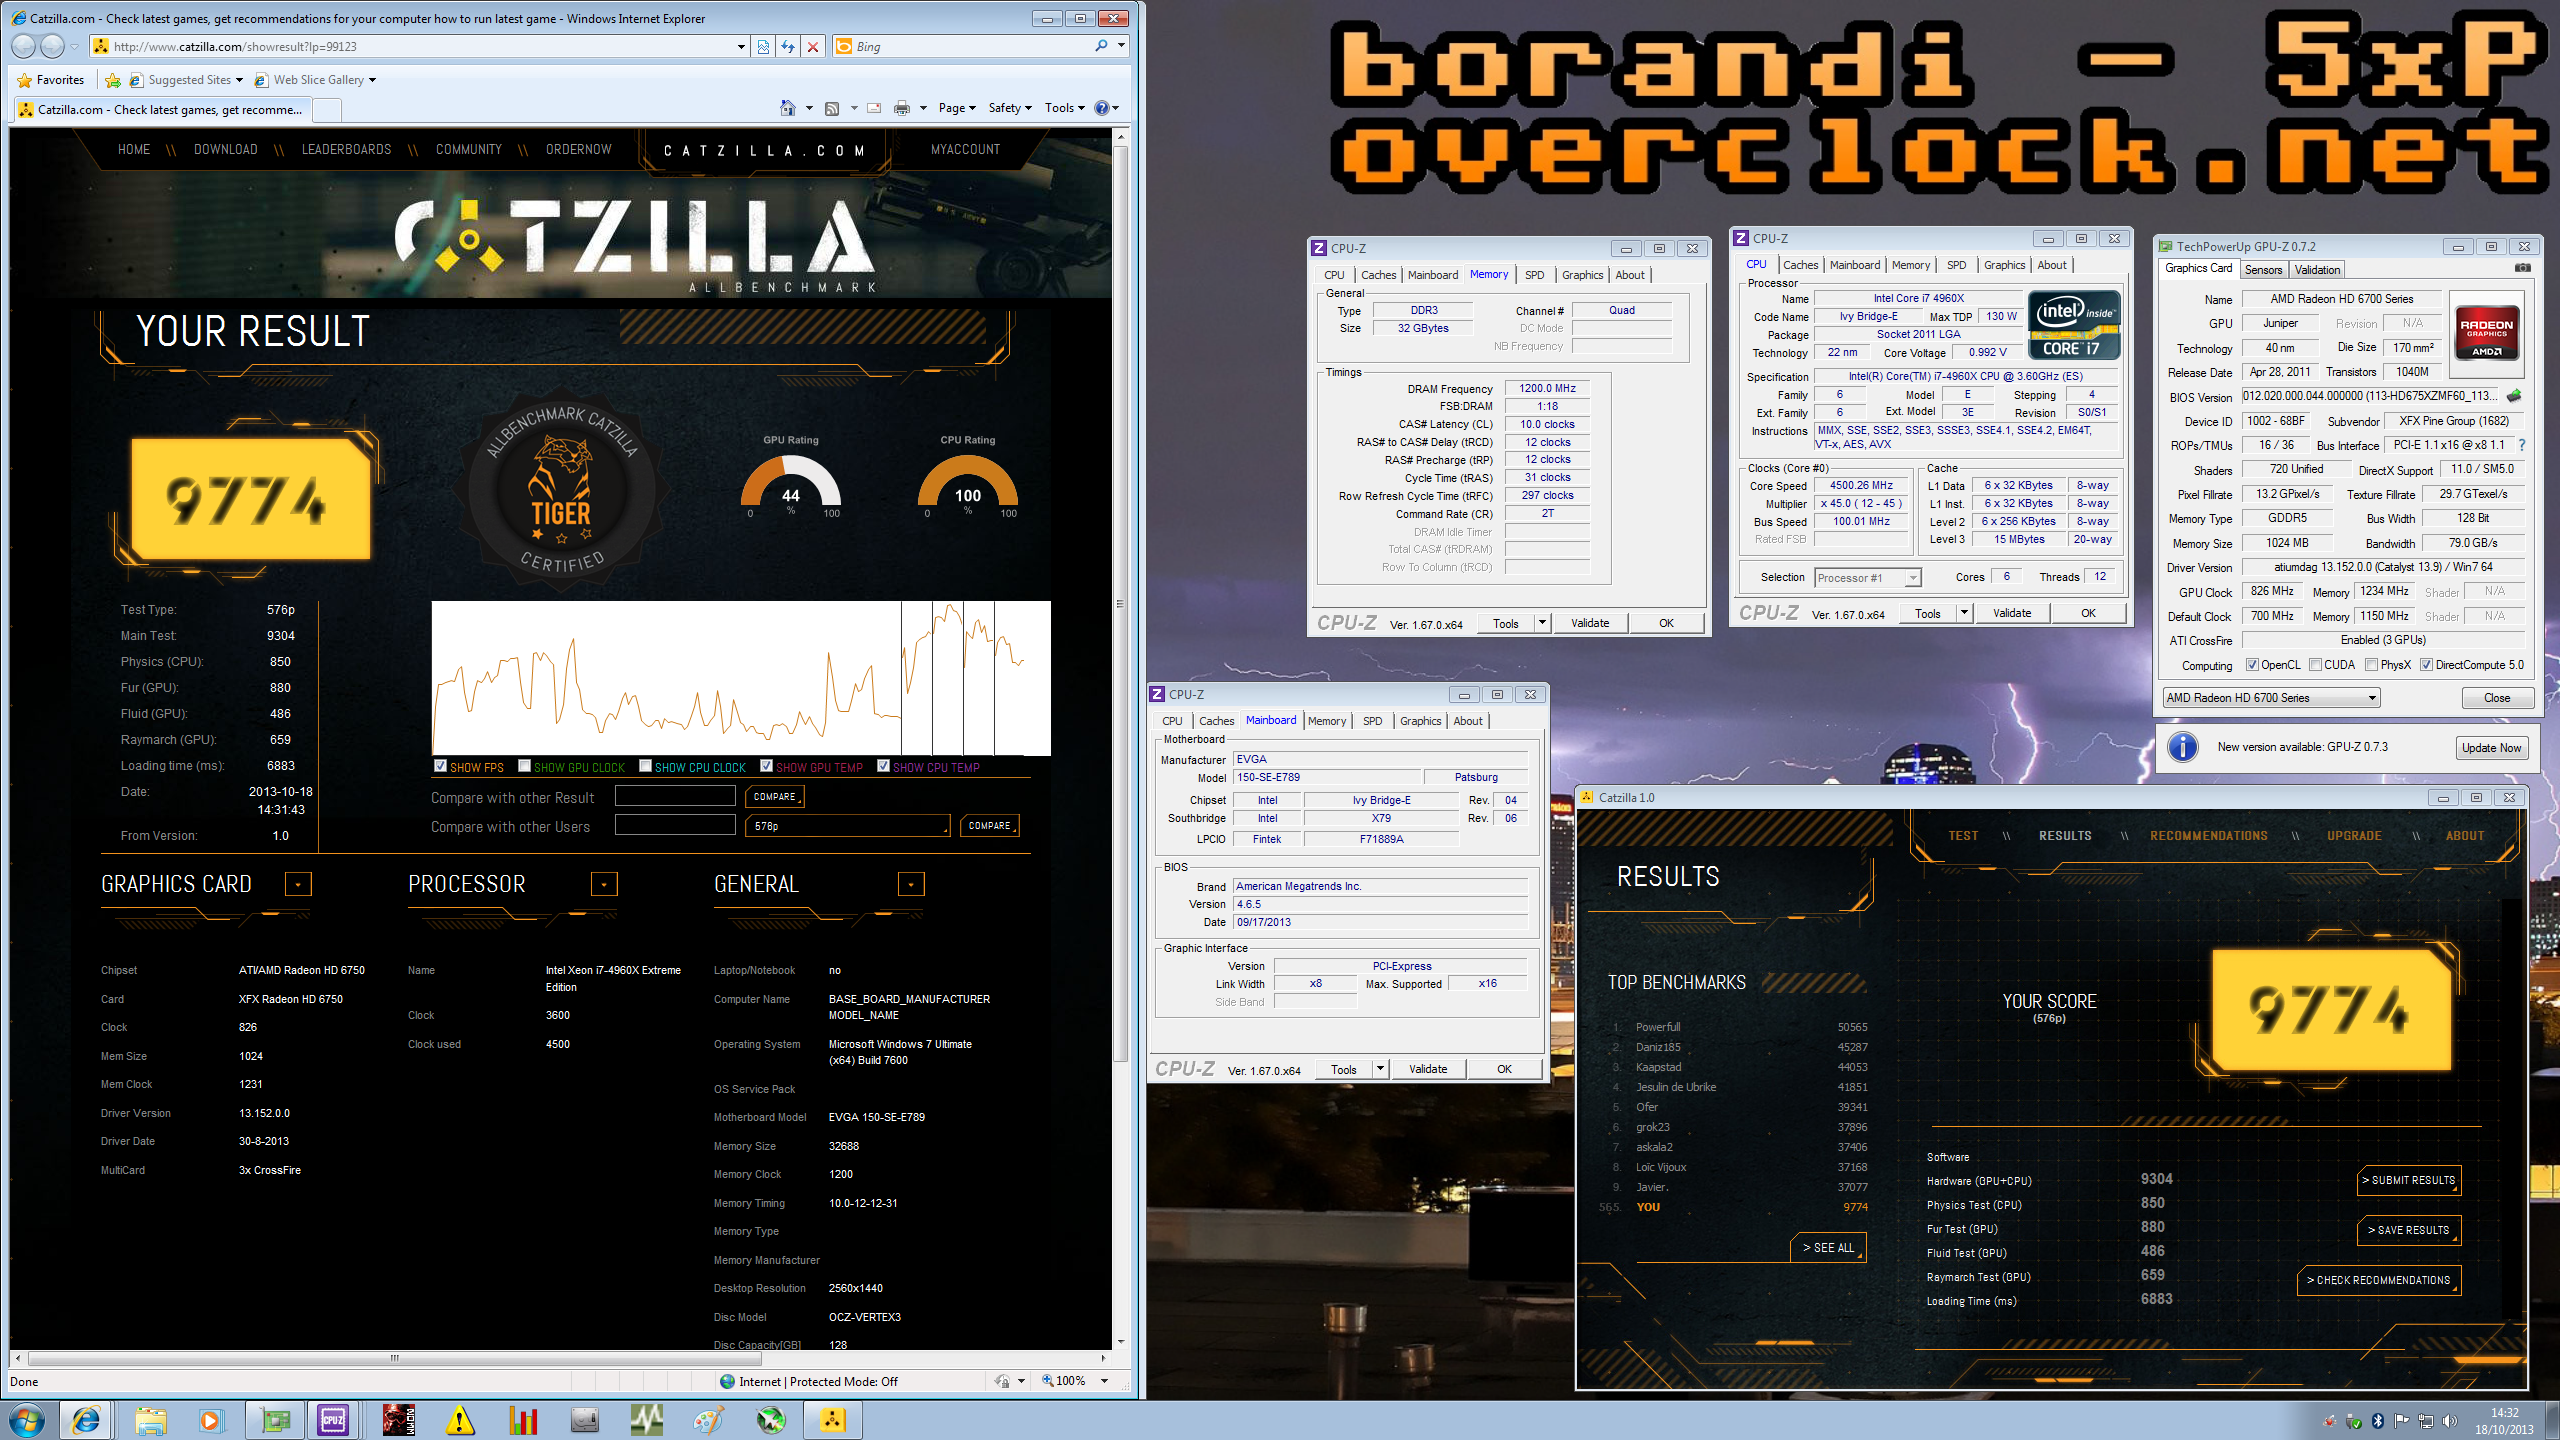The width and height of the screenshot is (2560, 1440).
Task: Click the IE Home icon
Action: 788,108
